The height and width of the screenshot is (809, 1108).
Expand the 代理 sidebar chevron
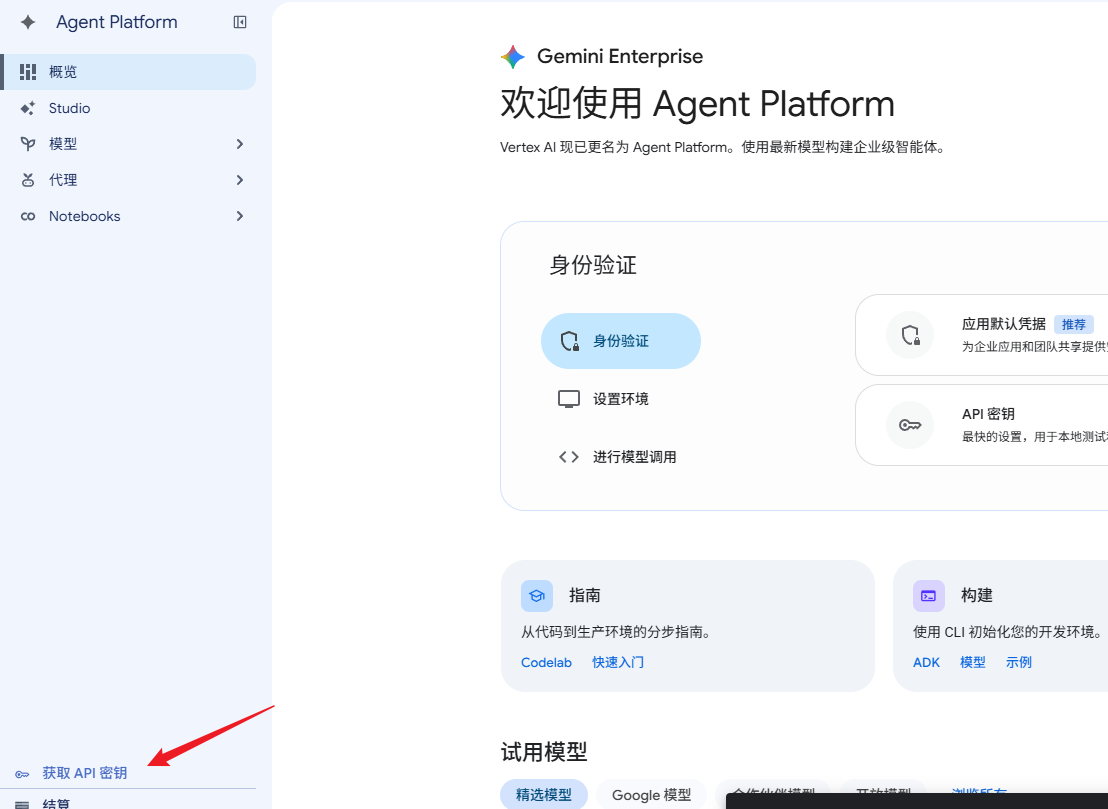click(240, 180)
